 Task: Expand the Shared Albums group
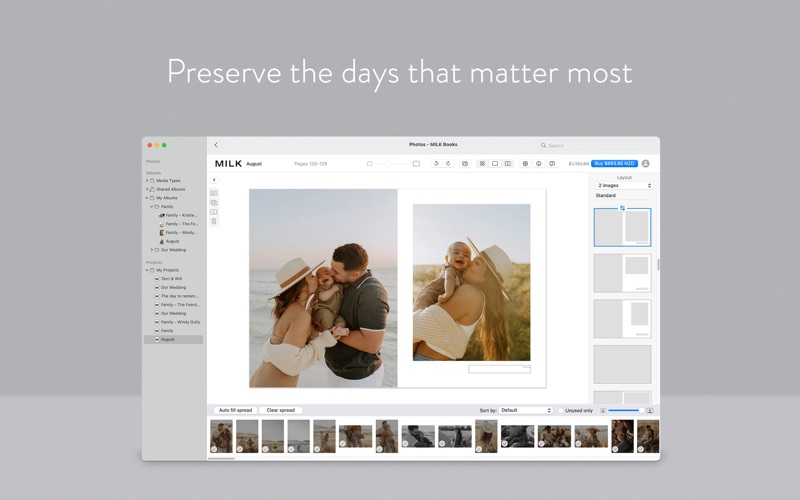pos(147,189)
